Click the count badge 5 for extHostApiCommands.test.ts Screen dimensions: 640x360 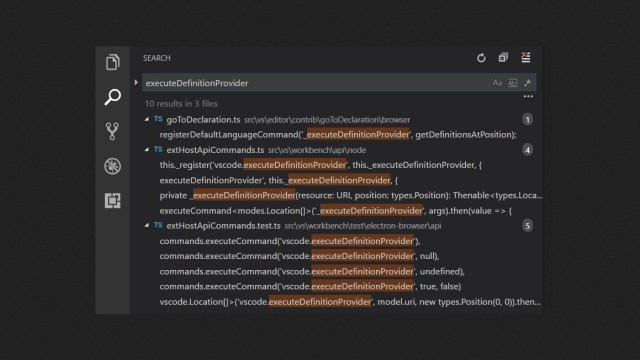point(527,226)
